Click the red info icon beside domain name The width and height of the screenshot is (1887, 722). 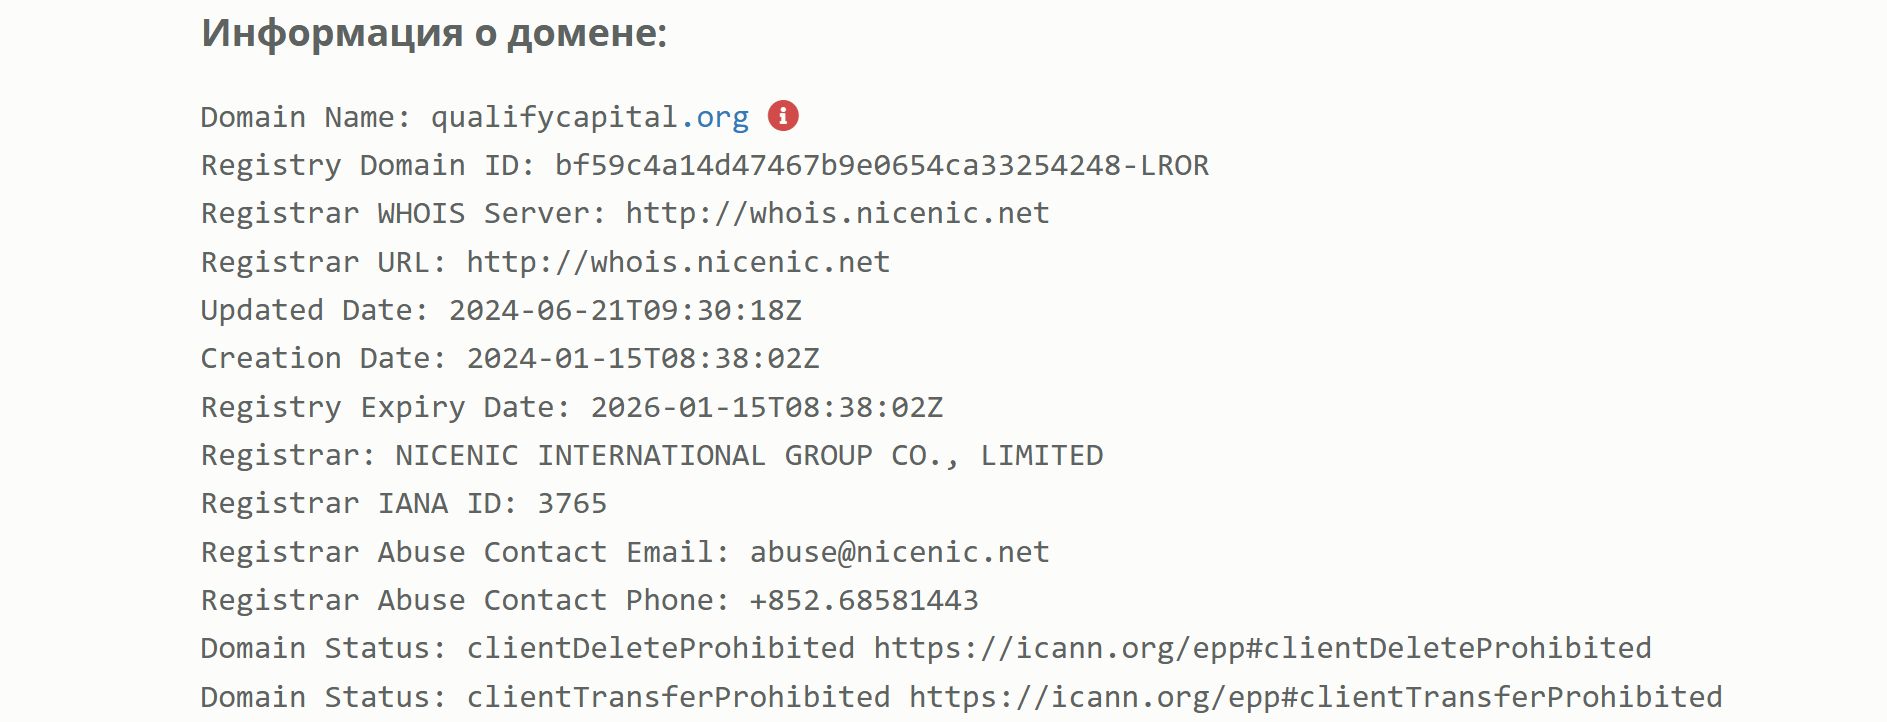(783, 116)
